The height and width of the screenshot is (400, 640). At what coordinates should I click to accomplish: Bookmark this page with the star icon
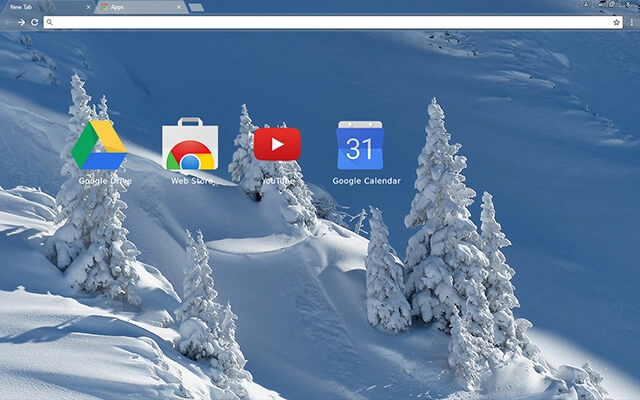click(x=616, y=22)
